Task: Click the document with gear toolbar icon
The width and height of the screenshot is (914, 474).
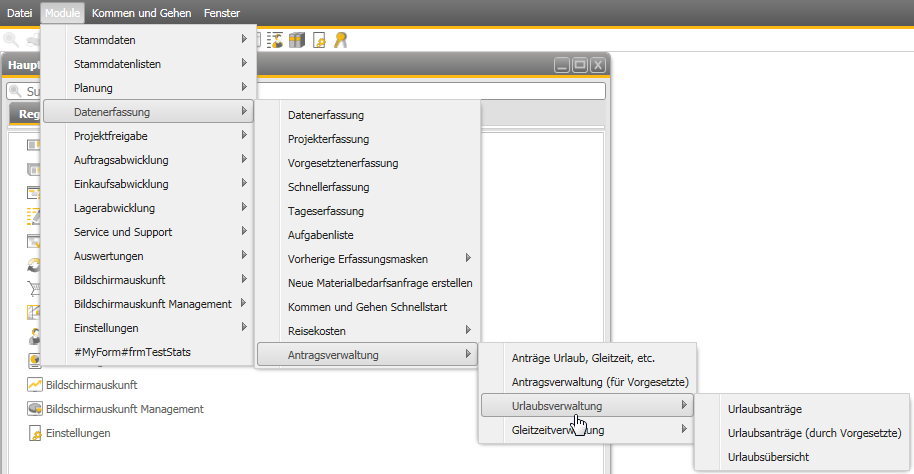Action: click(319, 40)
